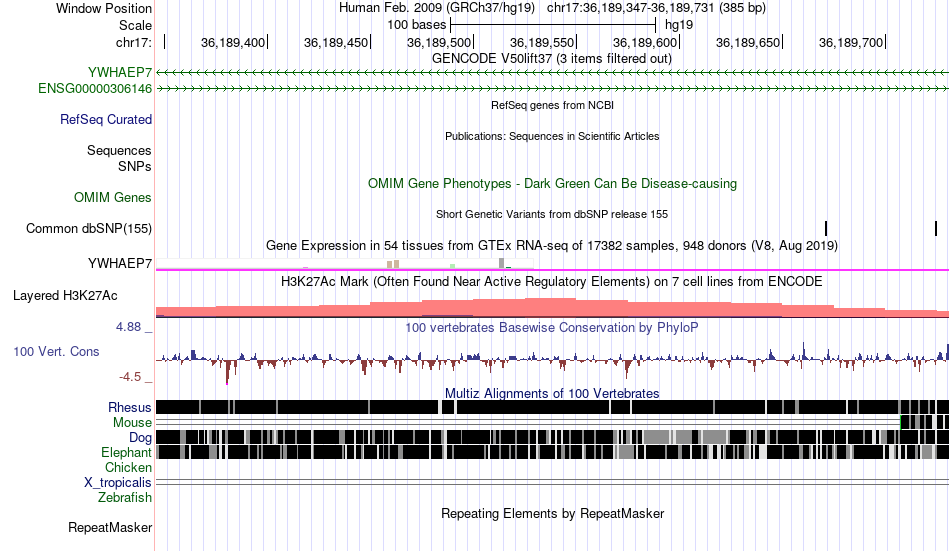Viewport: 950px width, 551px height.
Task: Click the SNPs publications track label
Action: pos(135,166)
